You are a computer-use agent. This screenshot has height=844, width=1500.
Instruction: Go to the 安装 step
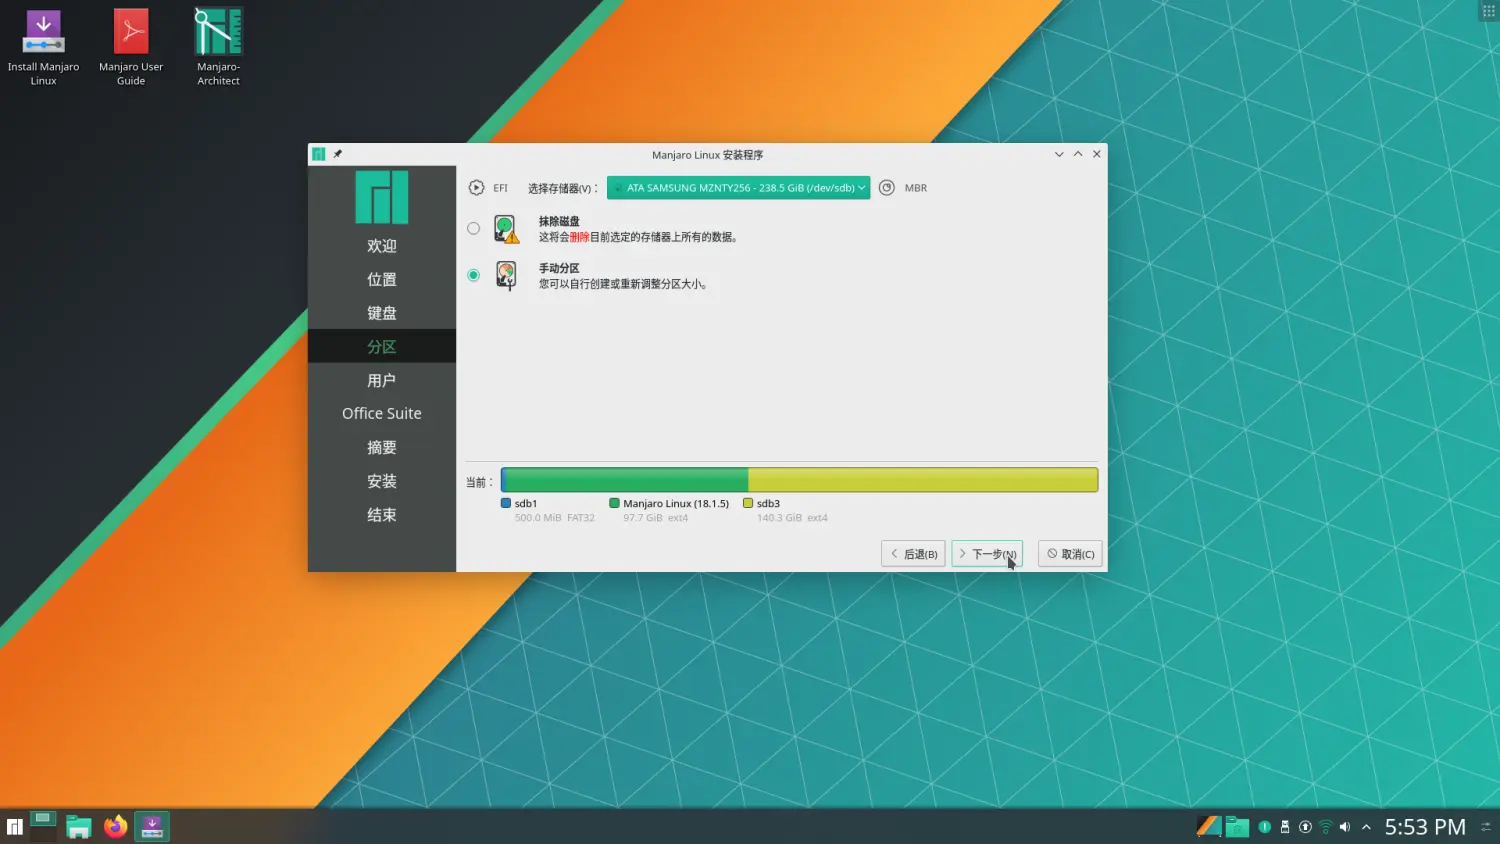(x=382, y=481)
